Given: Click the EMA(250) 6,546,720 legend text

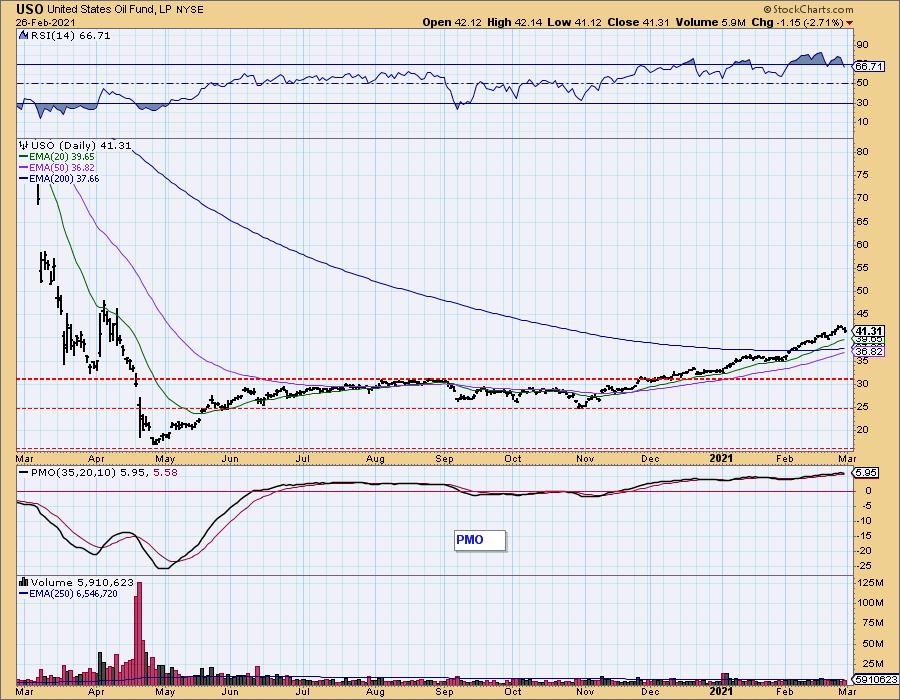Looking at the screenshot, I should point(73,594).
